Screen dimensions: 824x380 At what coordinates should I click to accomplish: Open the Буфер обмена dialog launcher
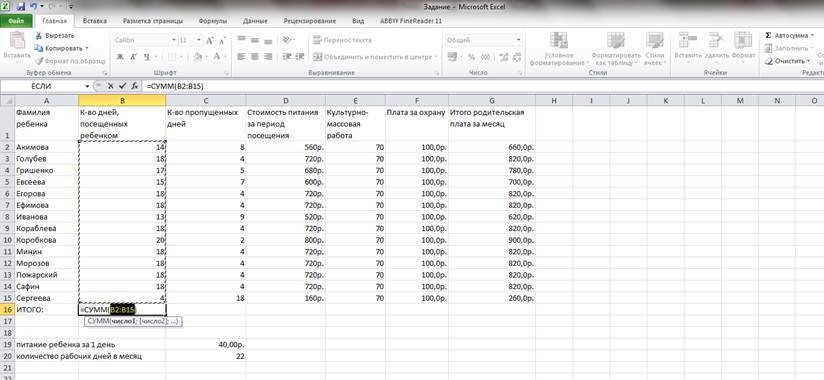(105, 73)
